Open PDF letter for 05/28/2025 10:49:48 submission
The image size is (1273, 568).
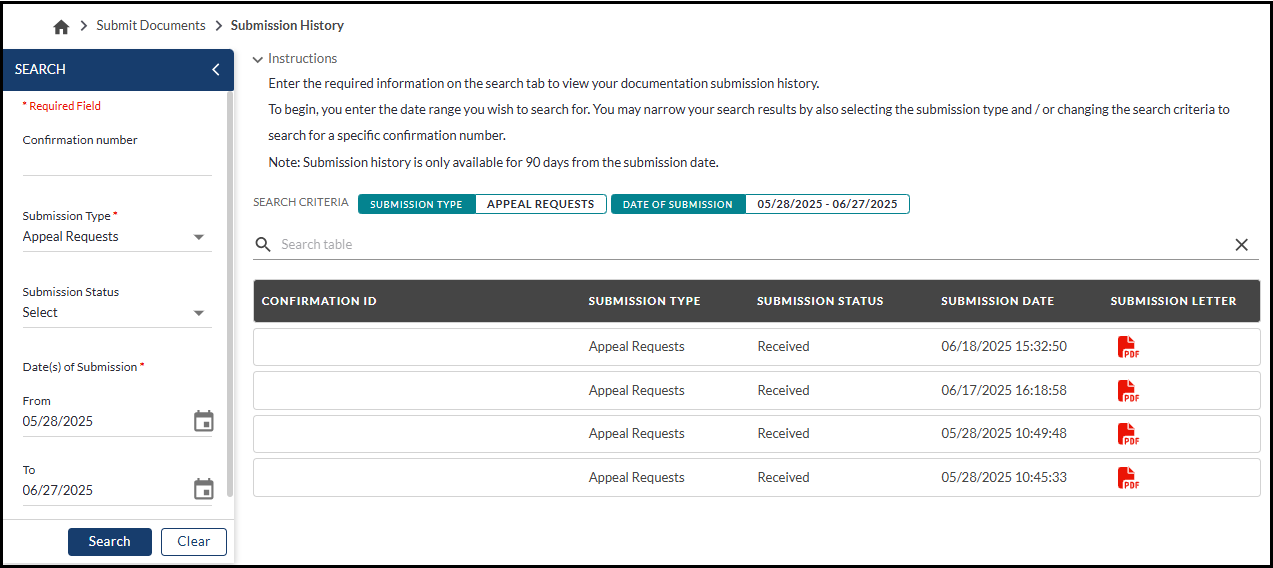[1127, 434]
